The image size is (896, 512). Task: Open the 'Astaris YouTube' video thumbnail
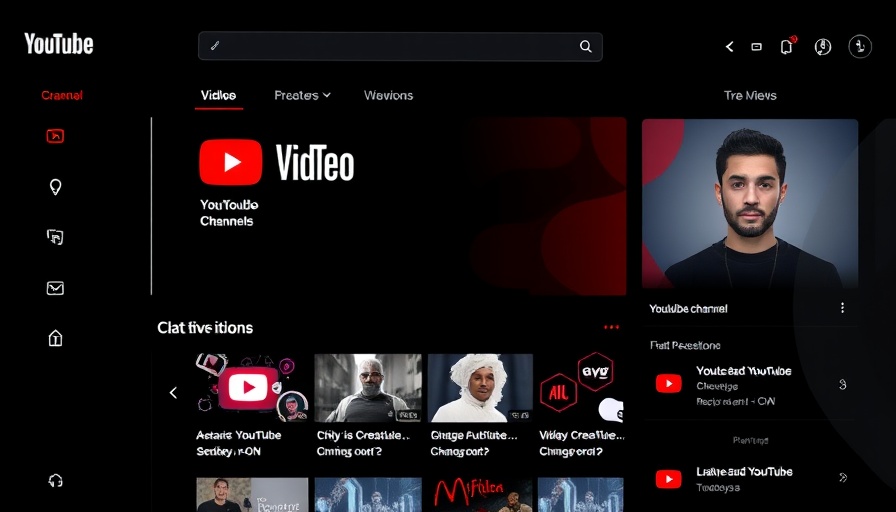point(252,387)
